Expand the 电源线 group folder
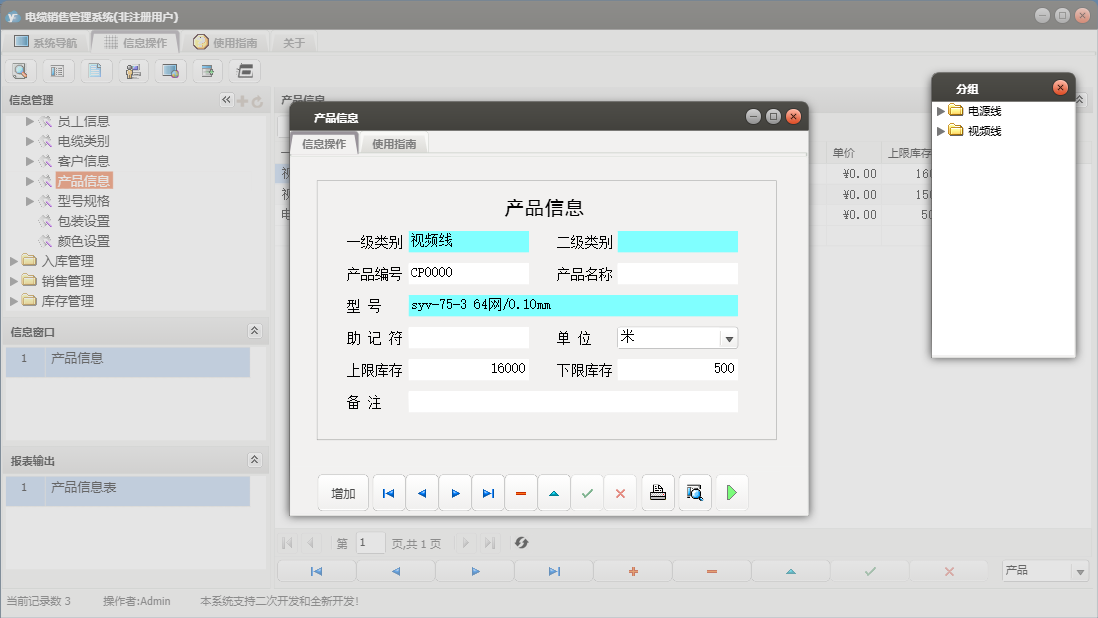This screenshot has height=618, width=1098. tap(938, 110)
